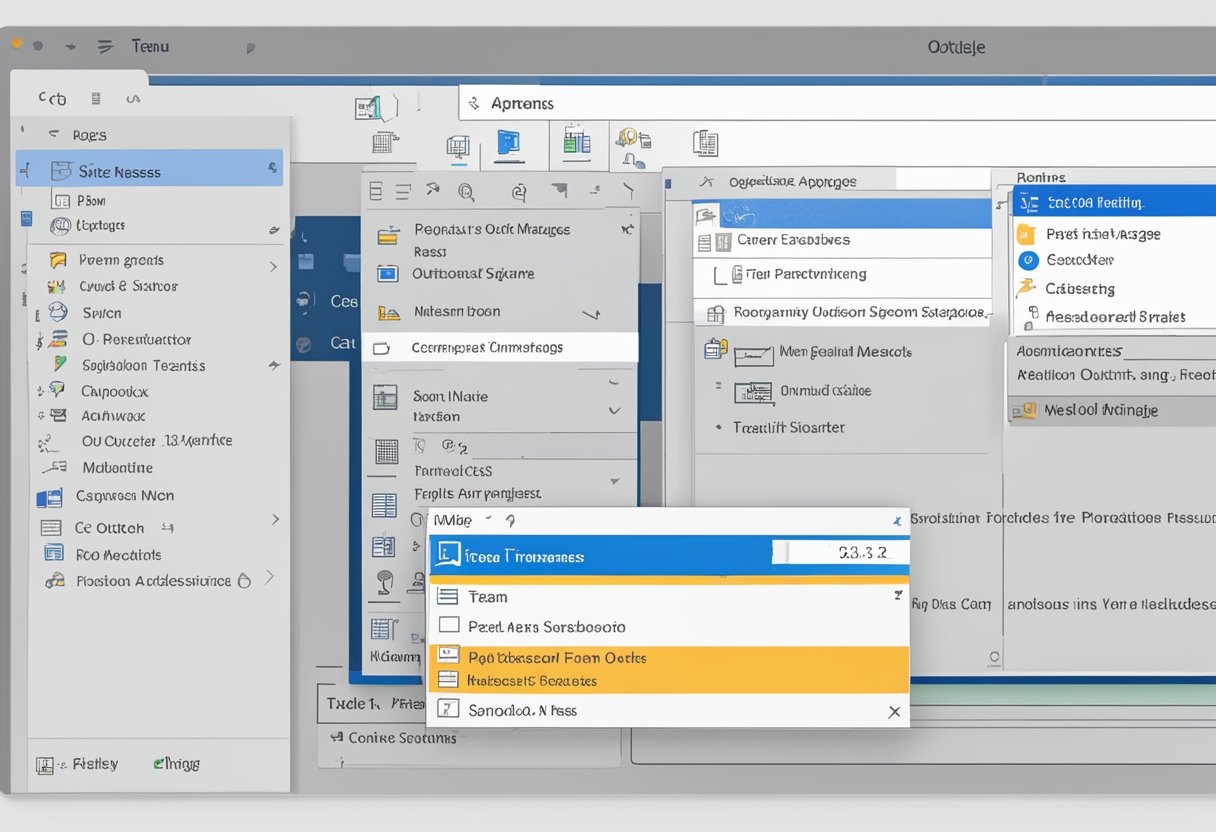Click the document icon right of the ribbon
Image resolution: width=1216 pixels, height=832 pixels.
pyautogui.click(x=705, y=143)
